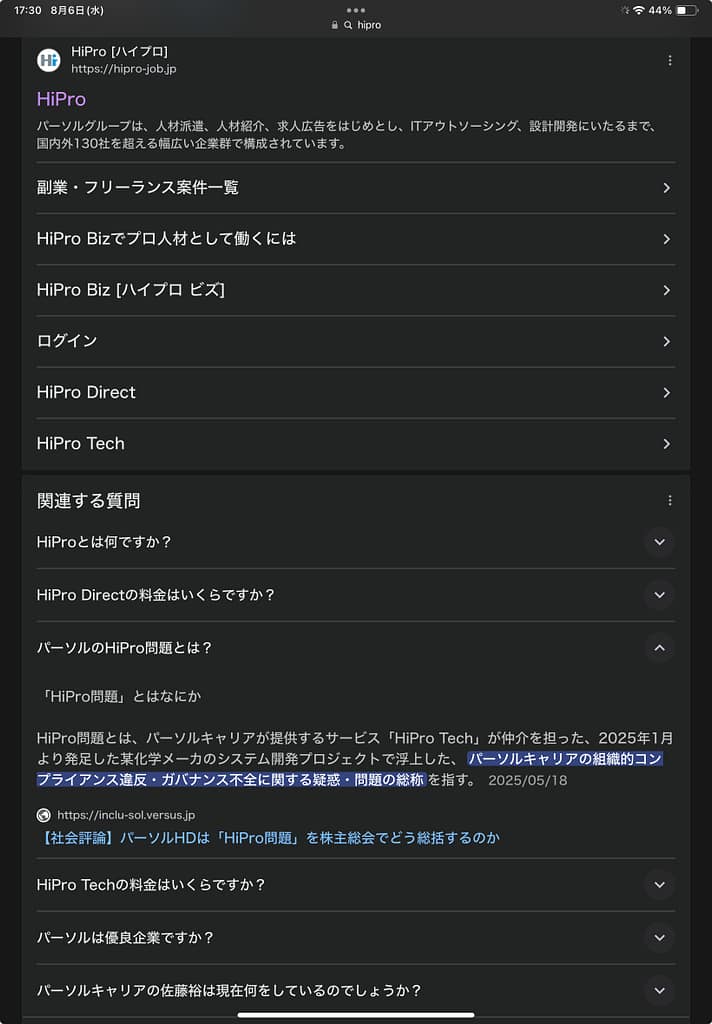Expand the question HiProとは何ですか？
712x1024 pixels.
point(658,542)
